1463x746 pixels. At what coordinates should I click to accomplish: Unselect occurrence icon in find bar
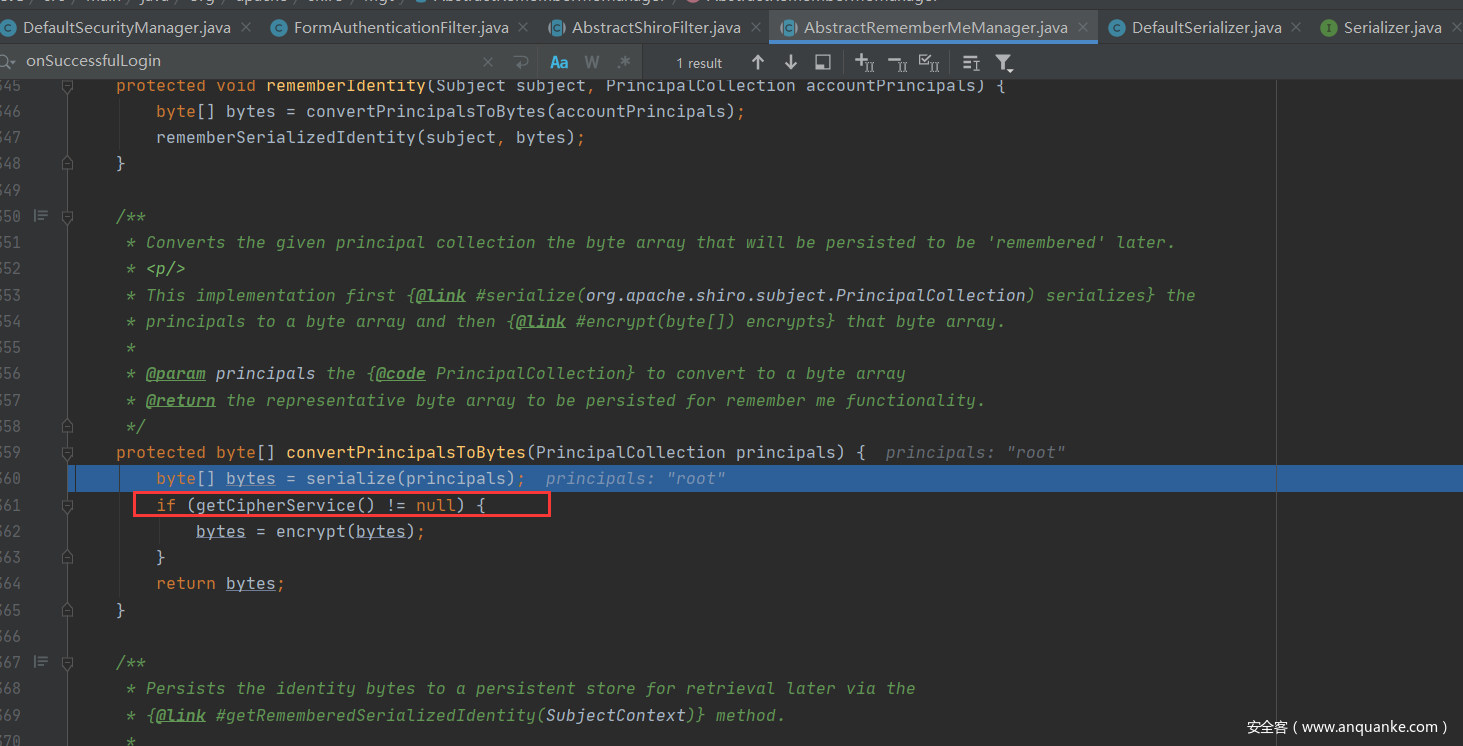(x=897, y=63)
